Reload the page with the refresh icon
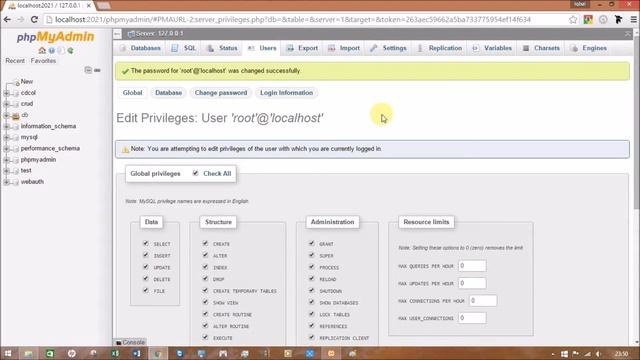 click(35, 19)
